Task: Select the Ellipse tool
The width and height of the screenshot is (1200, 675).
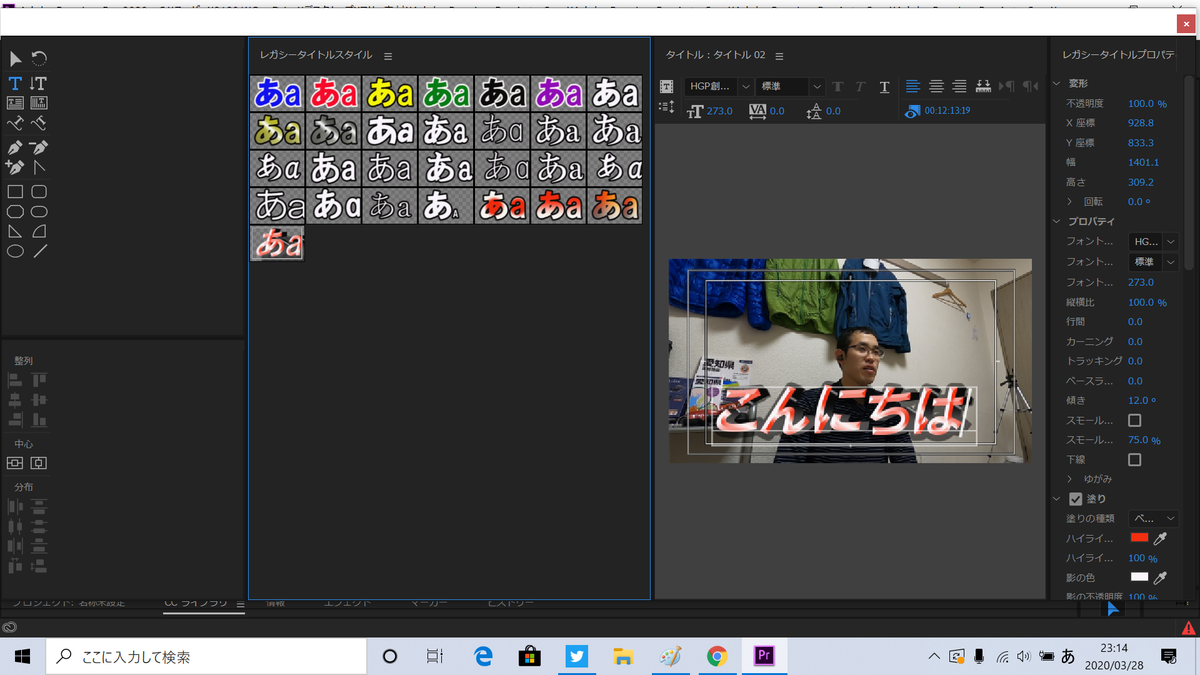Action: click(x=15, y=251)
